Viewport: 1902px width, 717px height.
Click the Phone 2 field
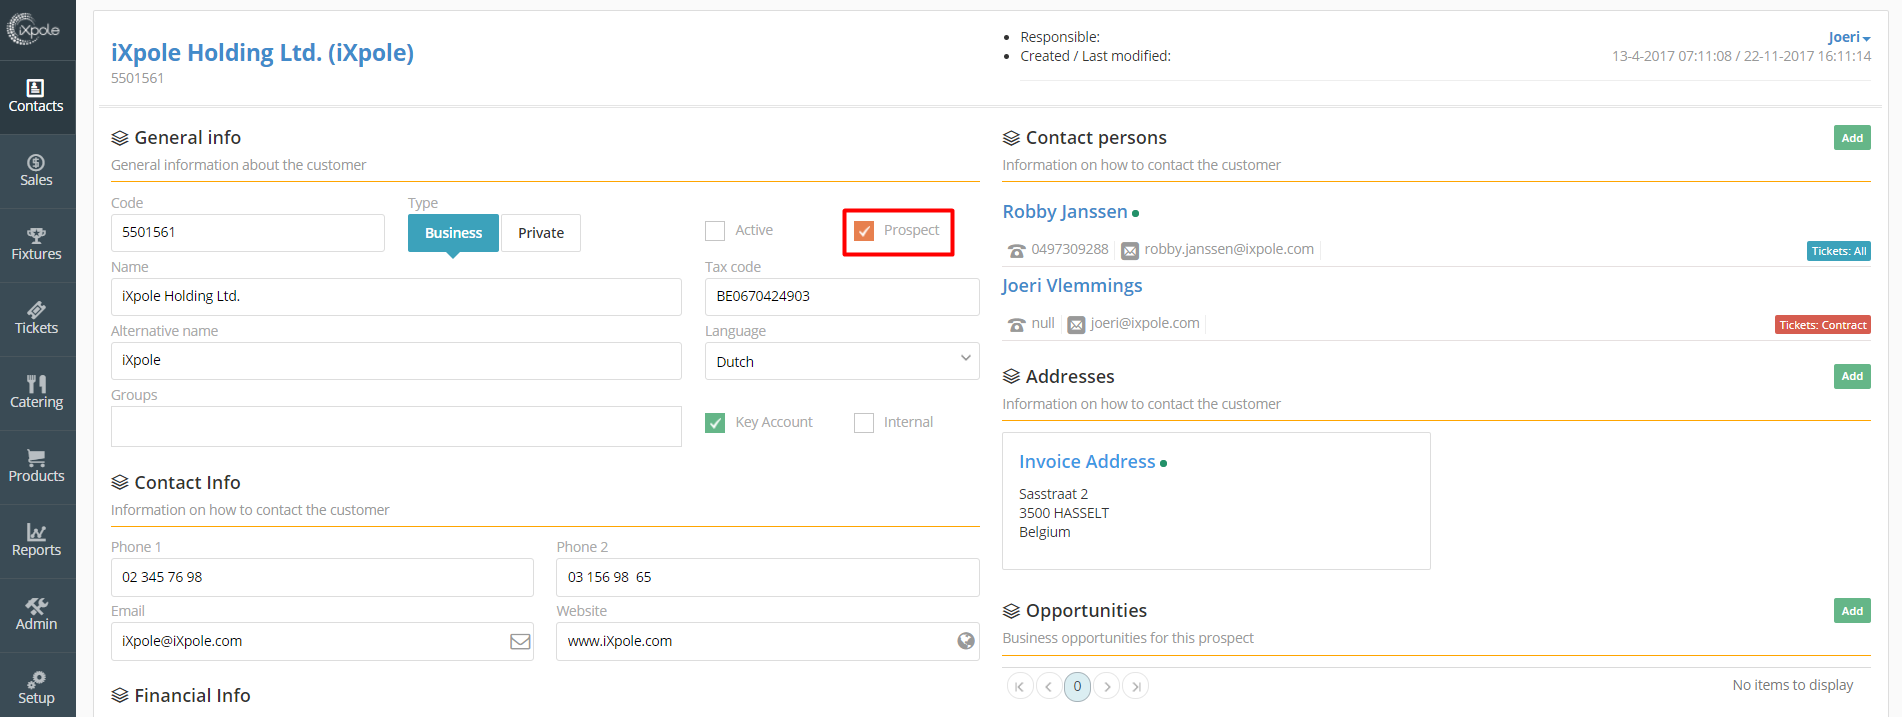coord(768,578)
